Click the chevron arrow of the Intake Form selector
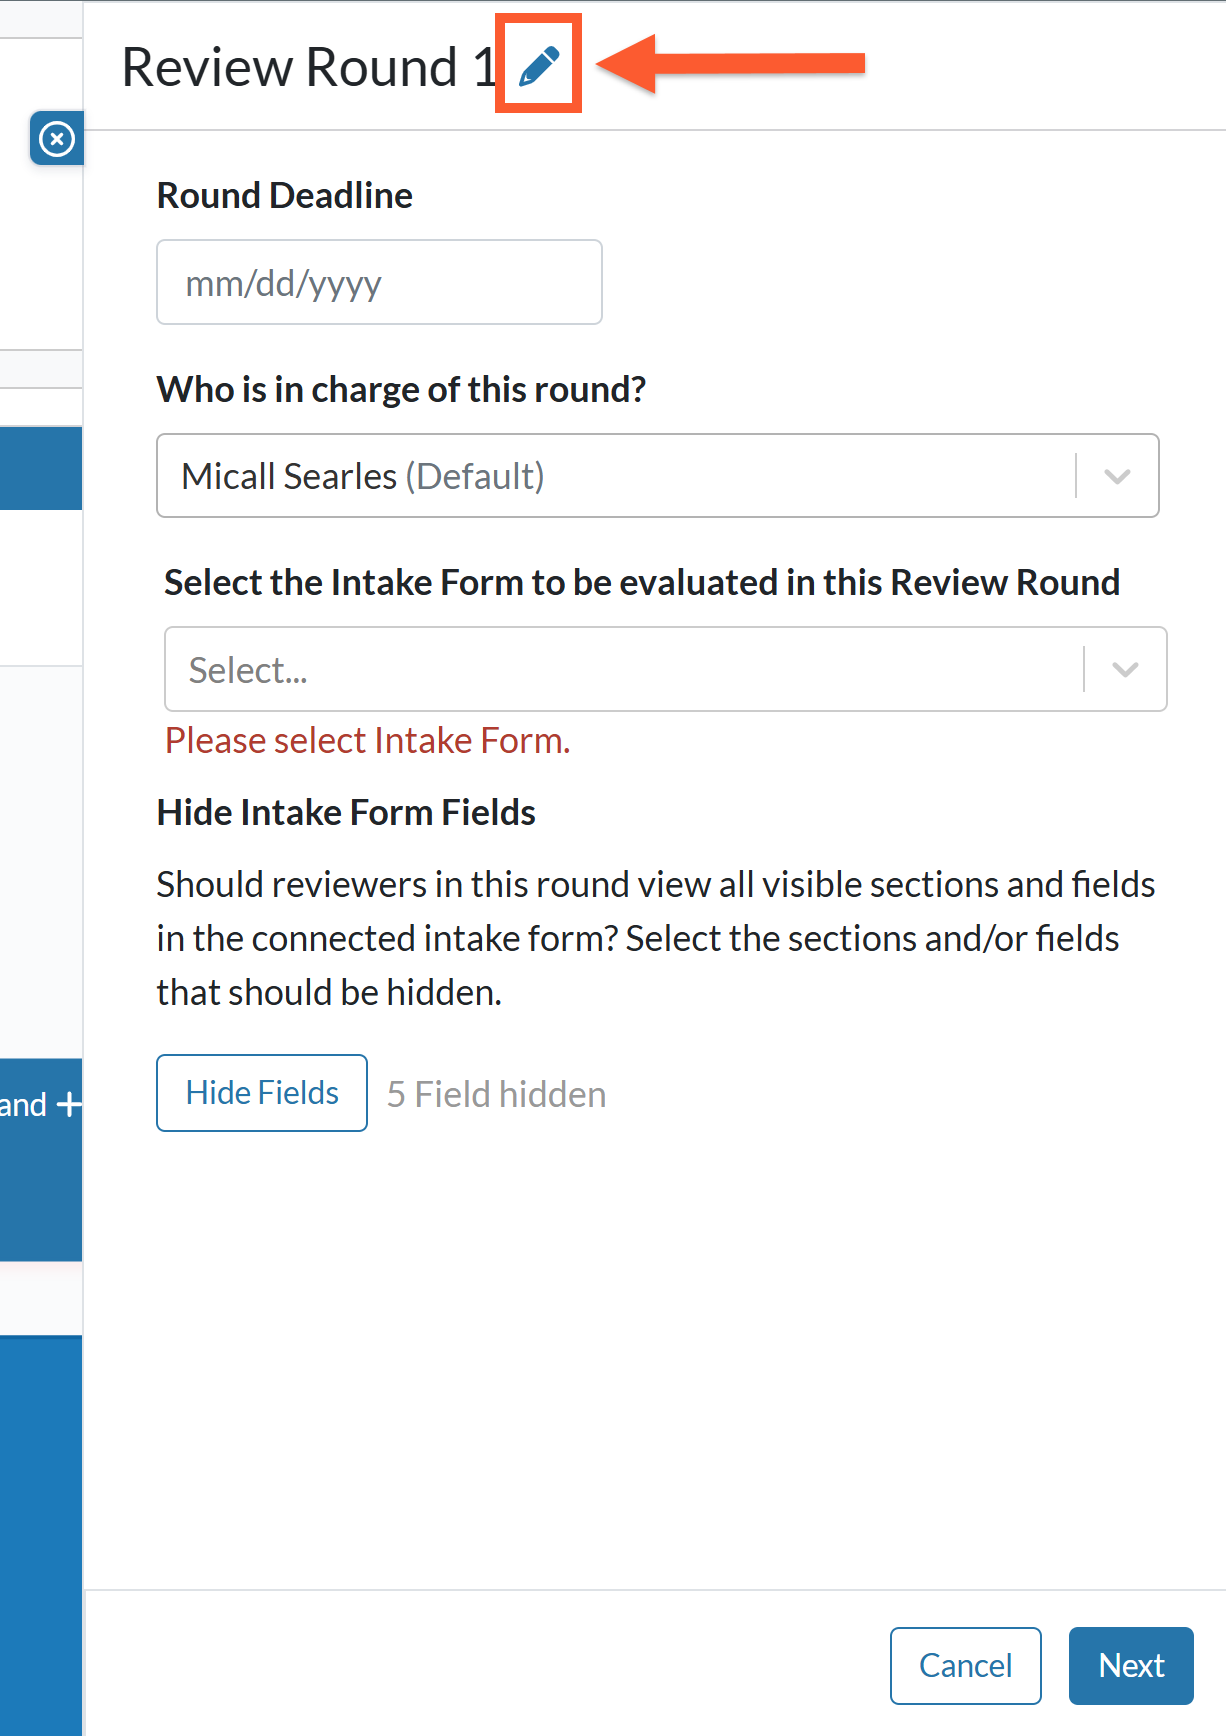Viewport: 1226px width, 1736px height. (x=1125, y=669)
